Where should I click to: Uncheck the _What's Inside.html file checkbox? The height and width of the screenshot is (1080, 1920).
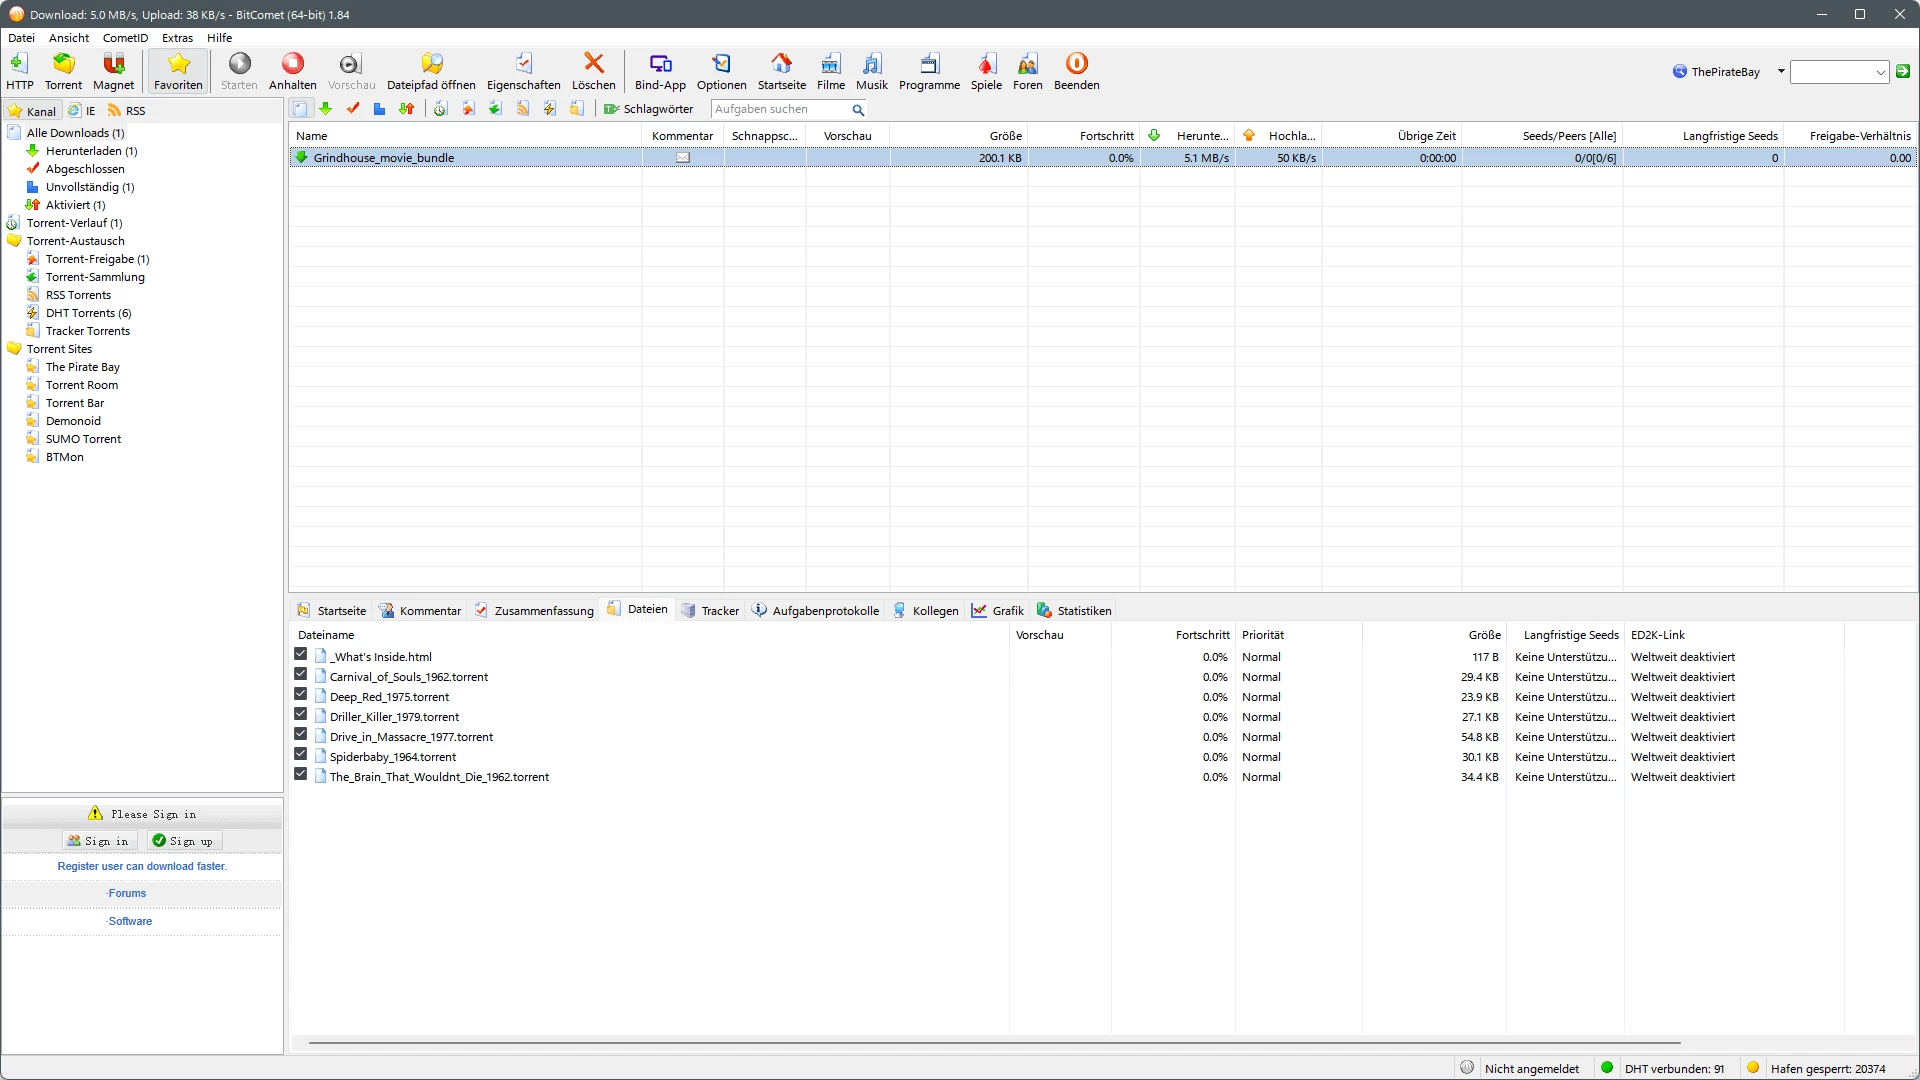point(300,654)
